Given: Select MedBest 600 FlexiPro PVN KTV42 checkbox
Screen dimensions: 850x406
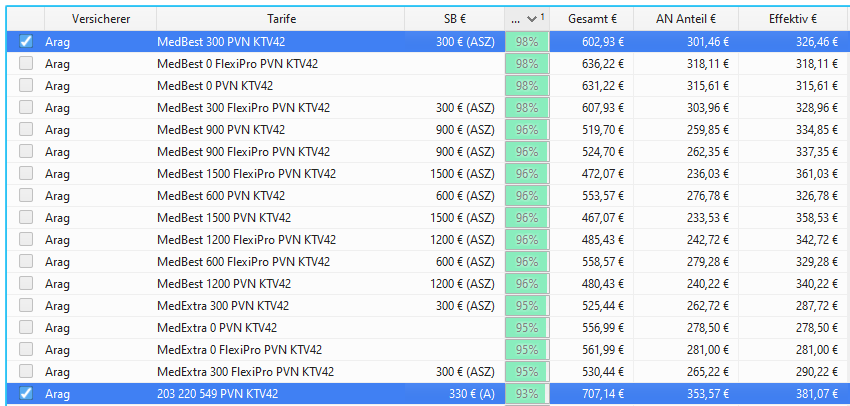Looking at the screenshot, I should 25,261.
